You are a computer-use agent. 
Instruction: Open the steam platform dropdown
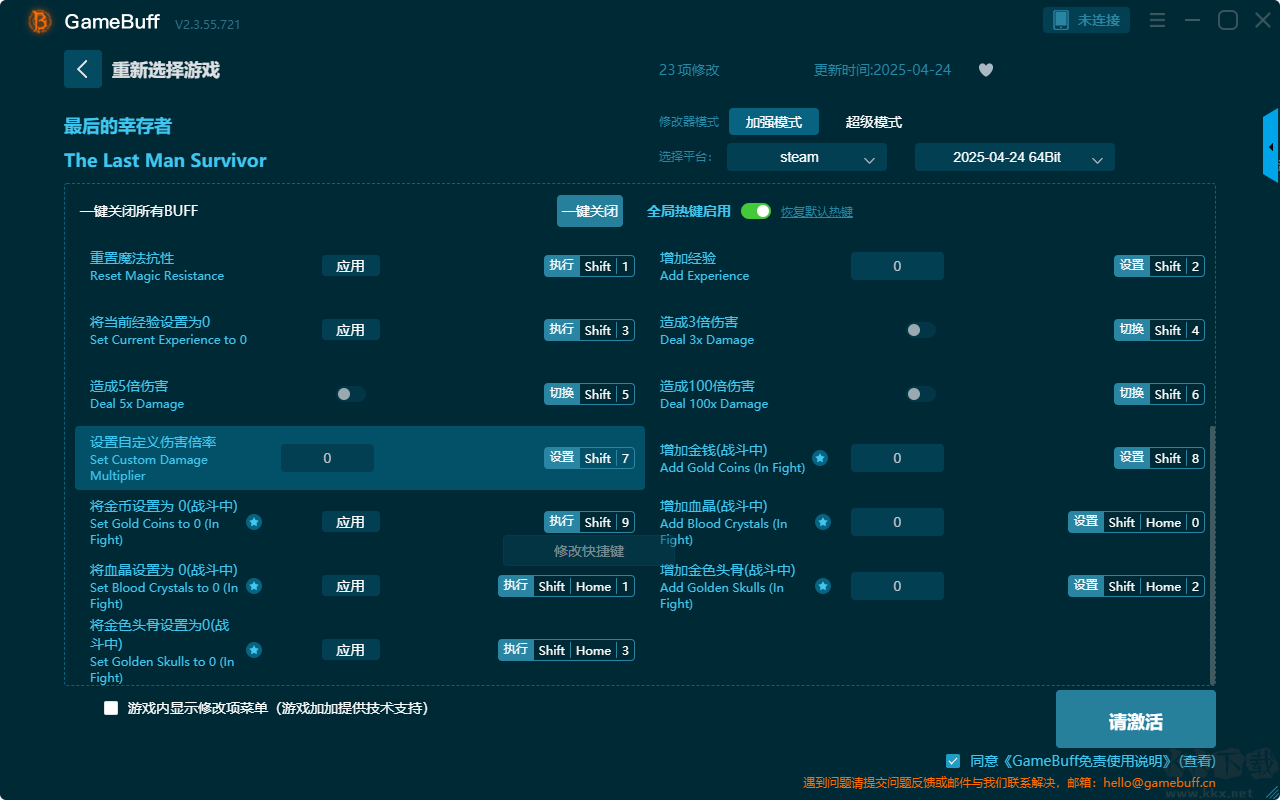pyautogui.click(x=807, y=158)
